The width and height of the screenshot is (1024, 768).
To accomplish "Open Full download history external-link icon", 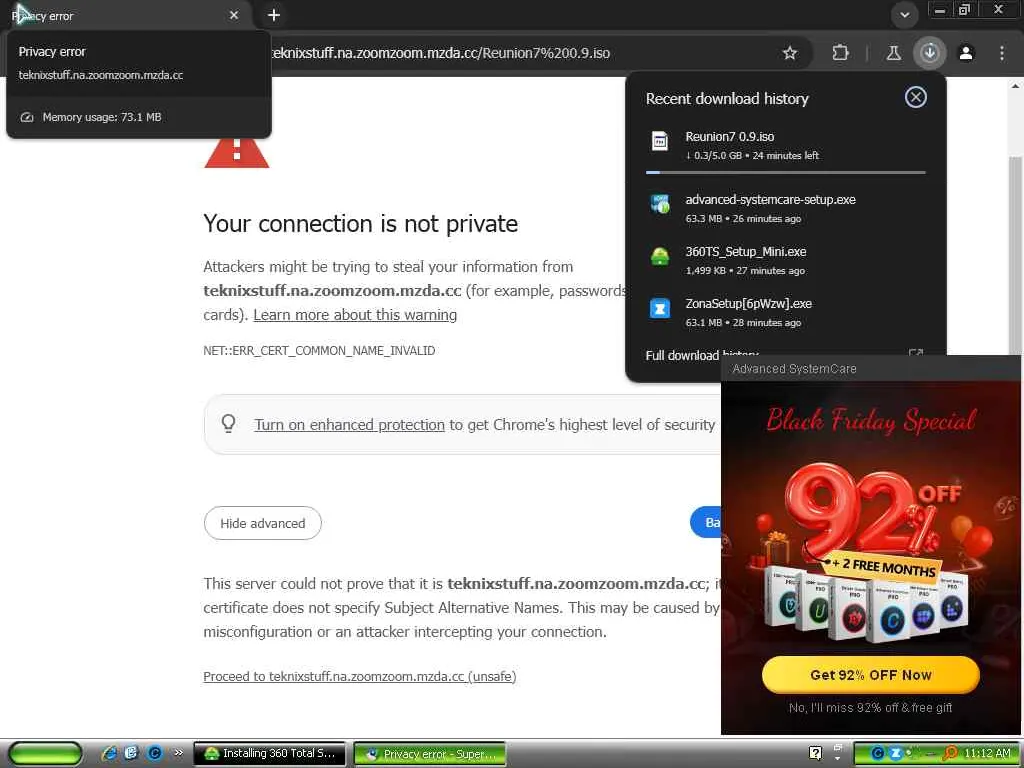I will point(916,353).
